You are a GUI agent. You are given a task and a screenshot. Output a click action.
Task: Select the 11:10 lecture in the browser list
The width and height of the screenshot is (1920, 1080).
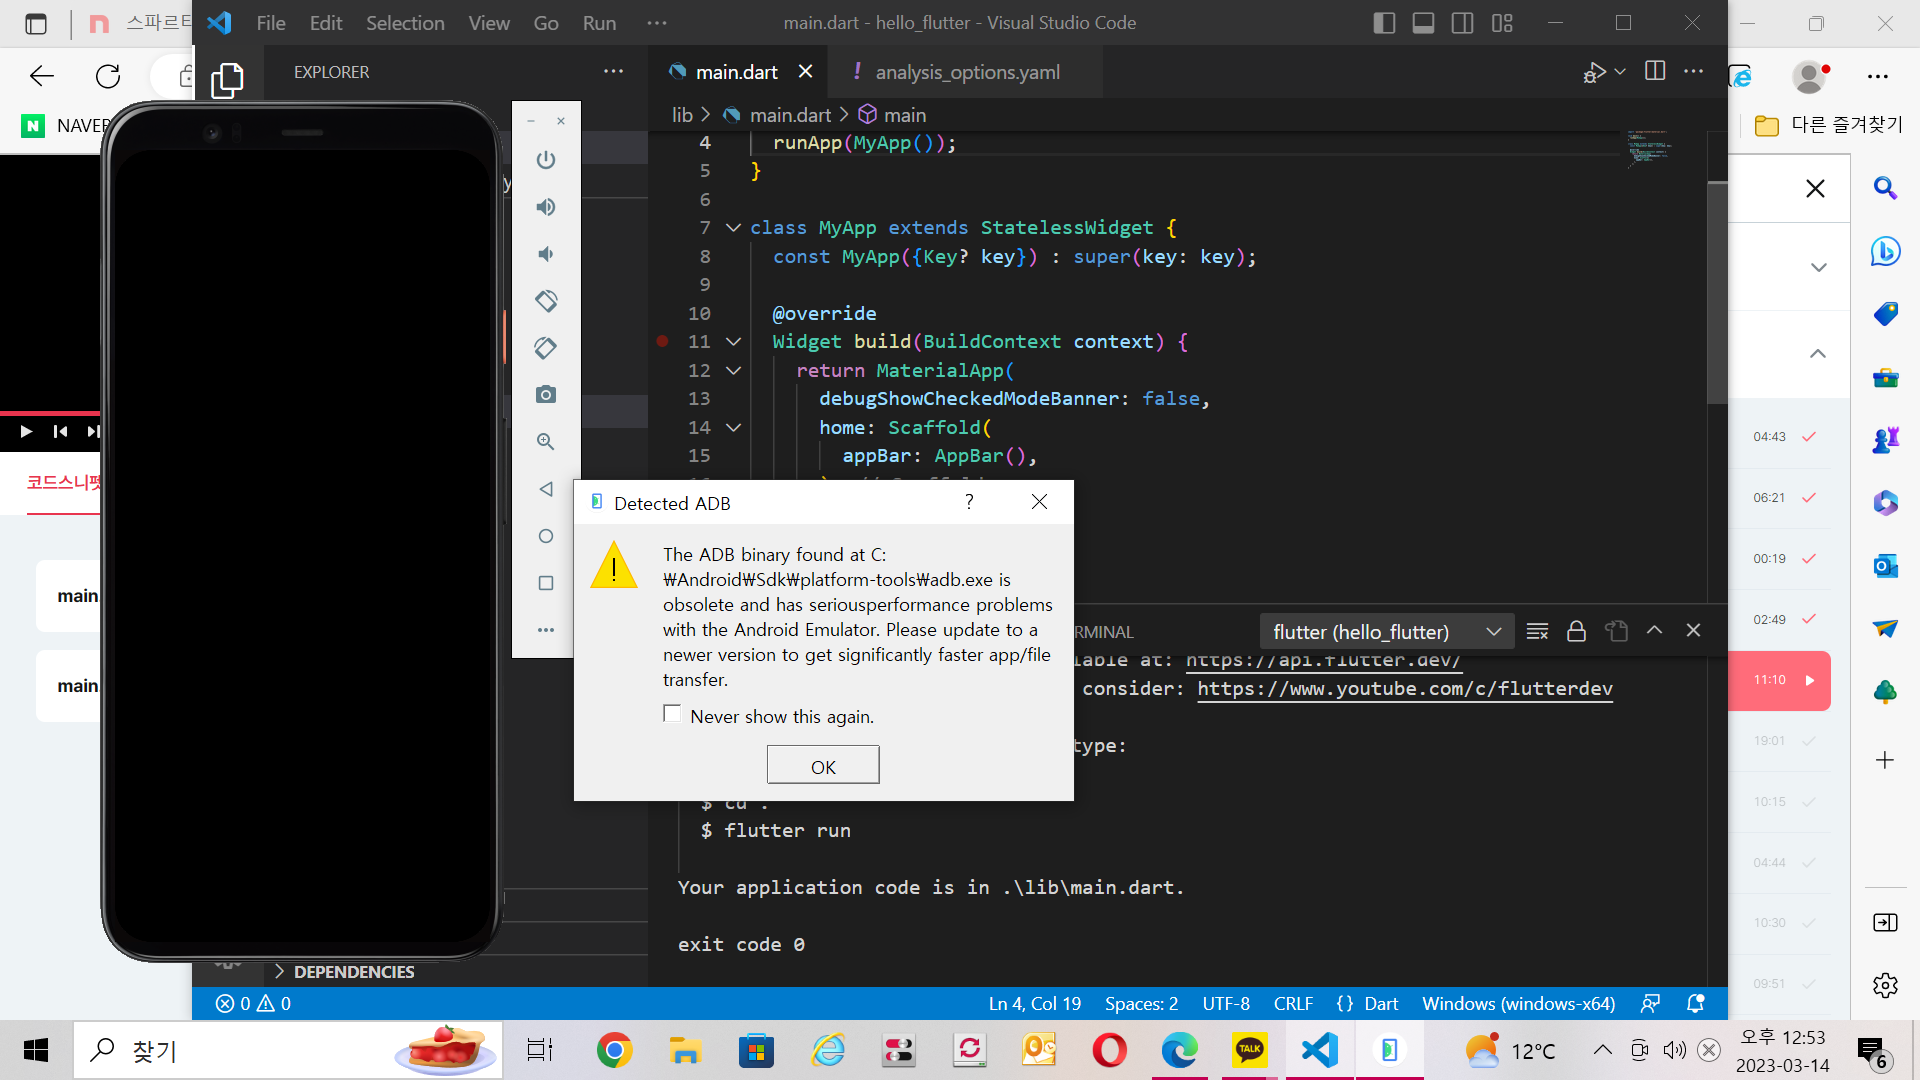(1780, 681)
